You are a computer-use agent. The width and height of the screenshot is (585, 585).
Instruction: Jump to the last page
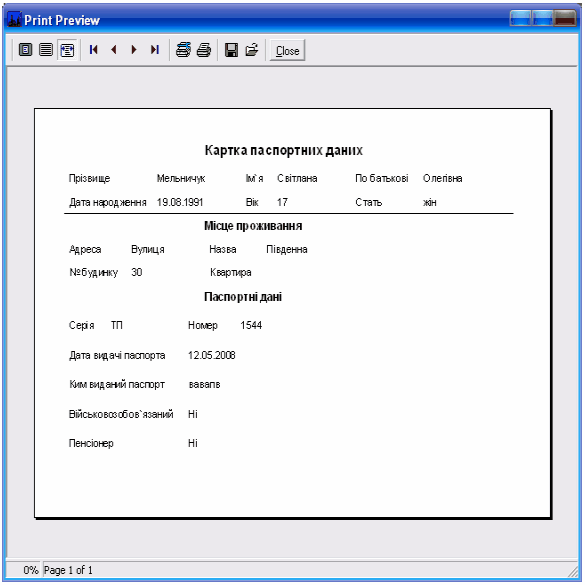[154, 50]
